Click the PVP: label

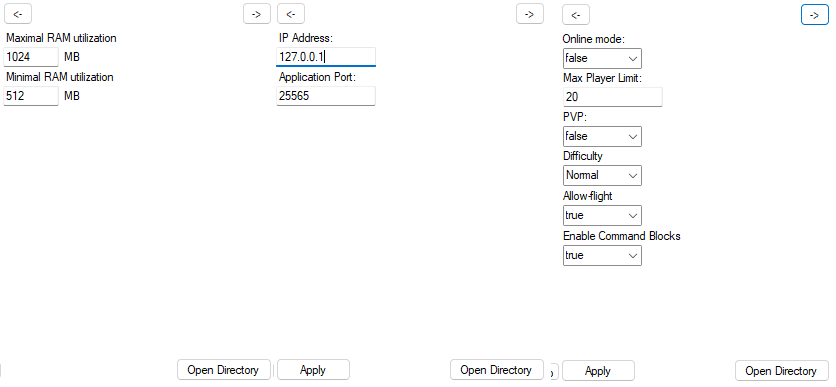[x=575, y=118]
